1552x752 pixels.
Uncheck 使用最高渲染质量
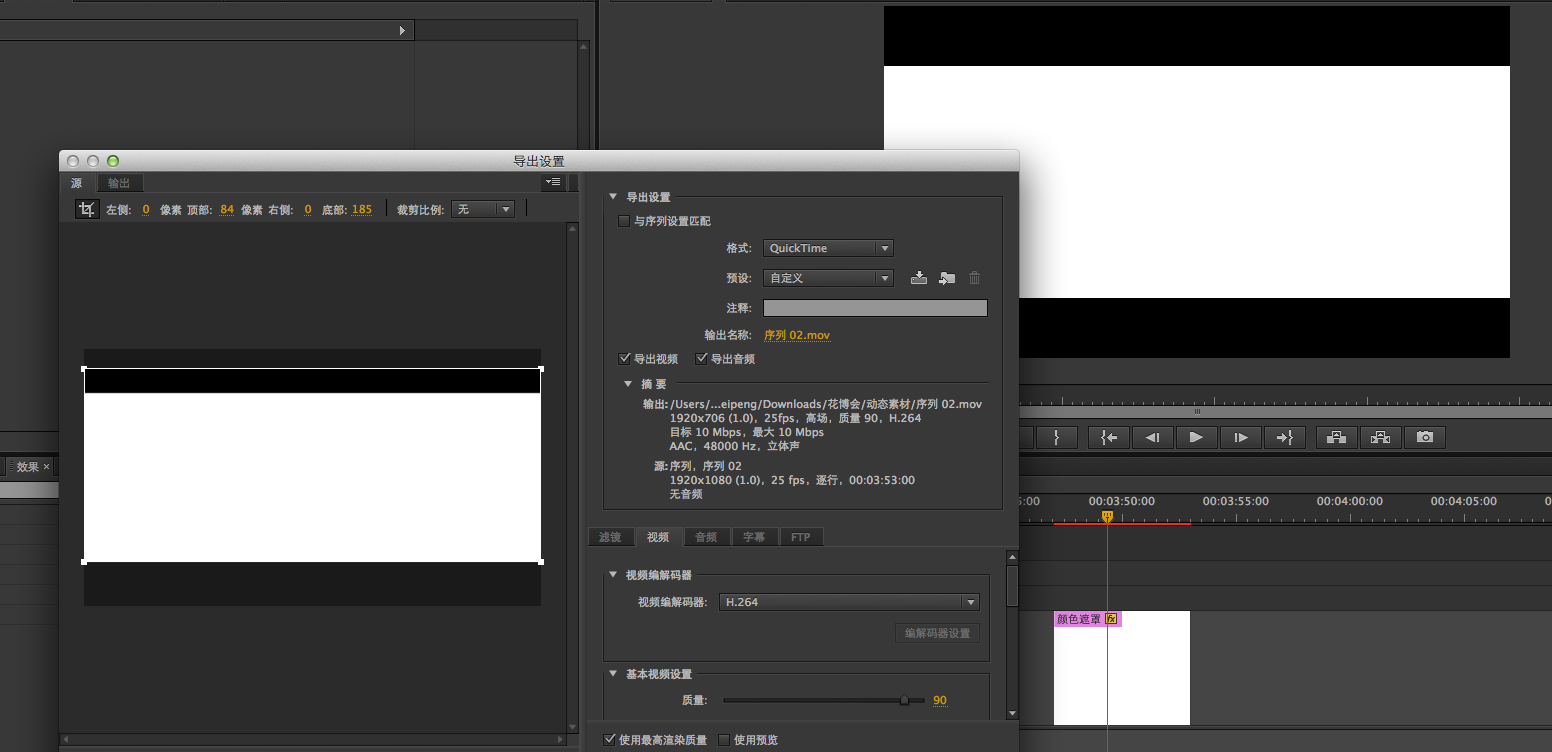[610, 739]
